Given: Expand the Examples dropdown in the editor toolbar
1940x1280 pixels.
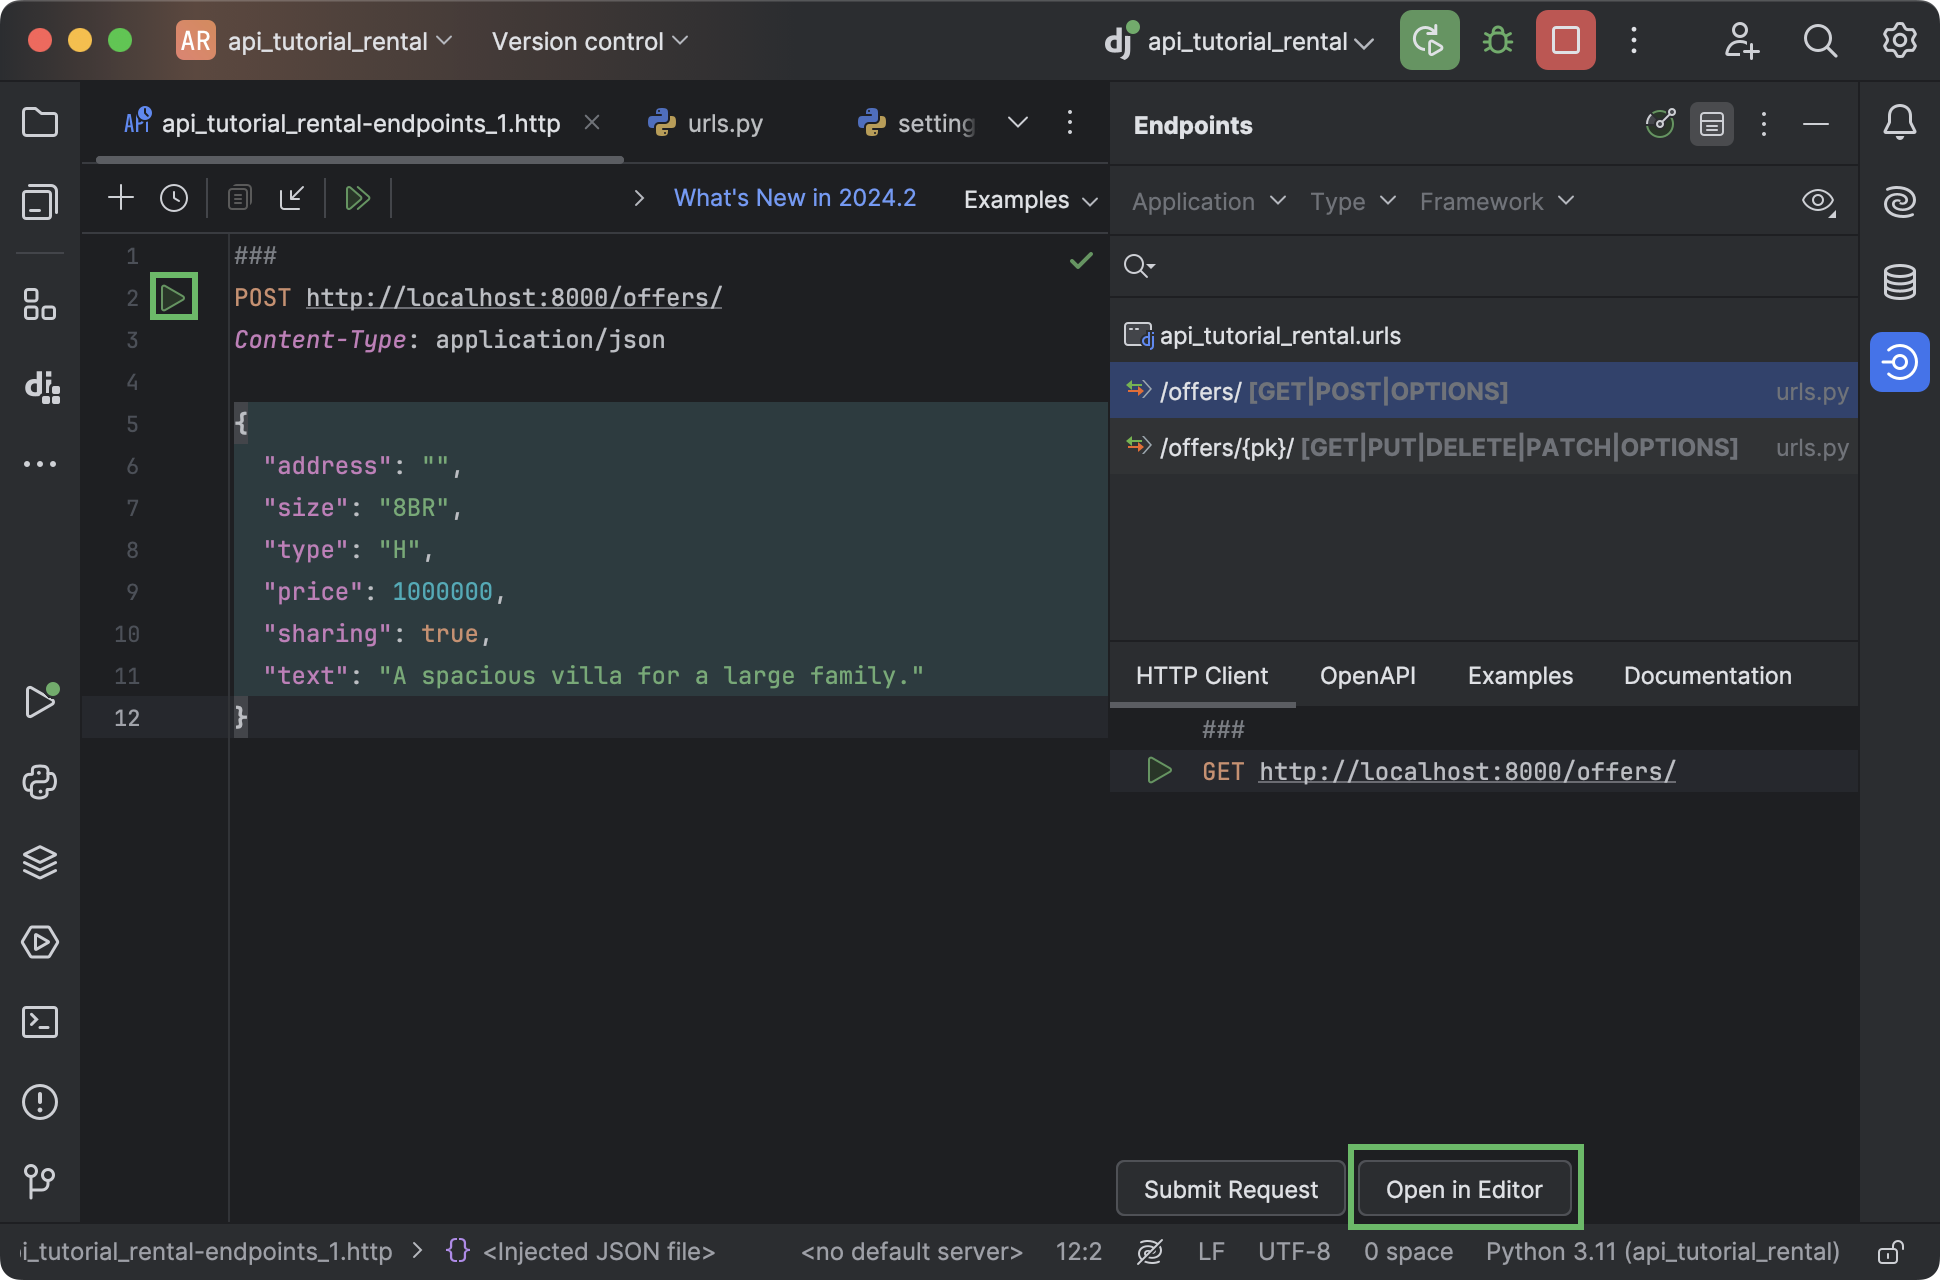Looking at the screenshot, I should (1029, 199).
